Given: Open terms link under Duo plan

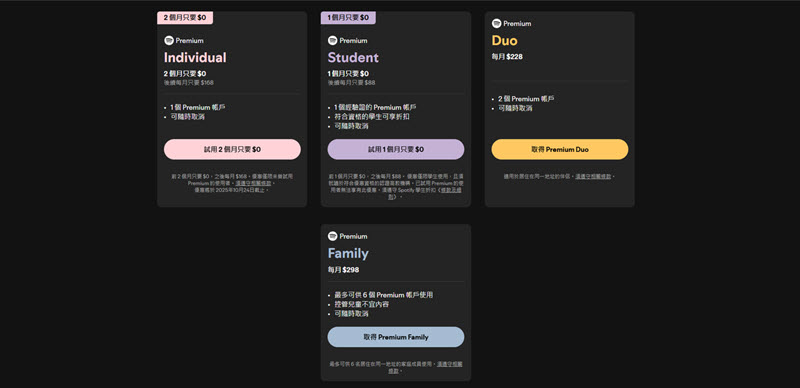Looking at the screenshot, I should 593,177.
